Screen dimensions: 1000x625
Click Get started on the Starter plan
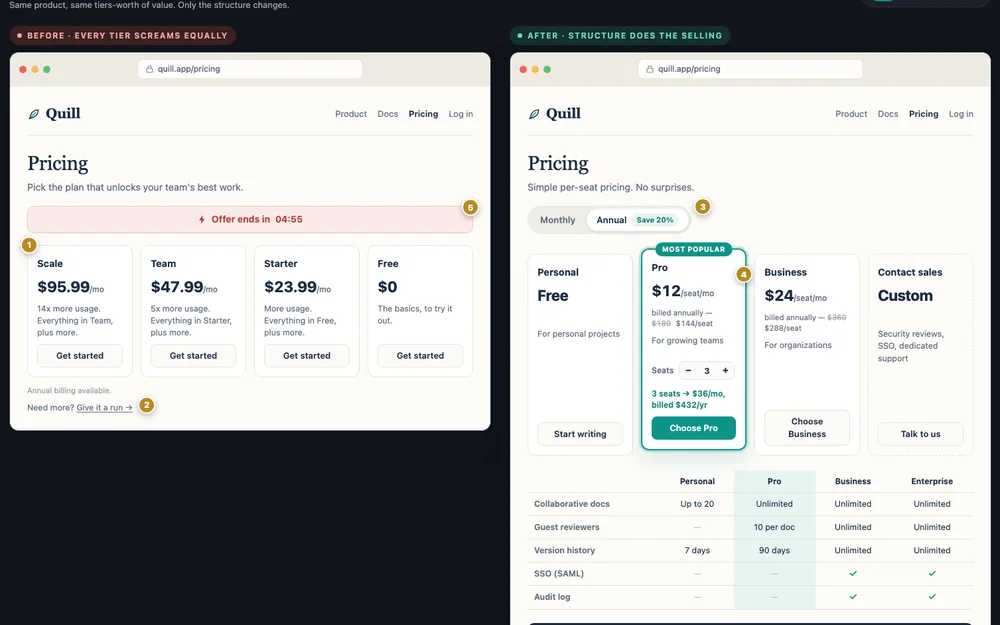[307, 356]
